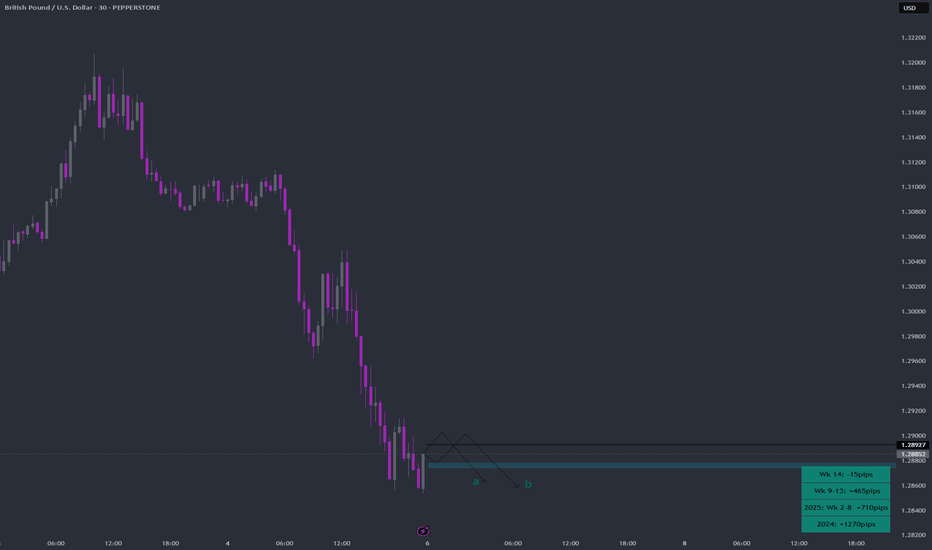
Task: Click date marker 8 on time axis
Action: (684, 543)
